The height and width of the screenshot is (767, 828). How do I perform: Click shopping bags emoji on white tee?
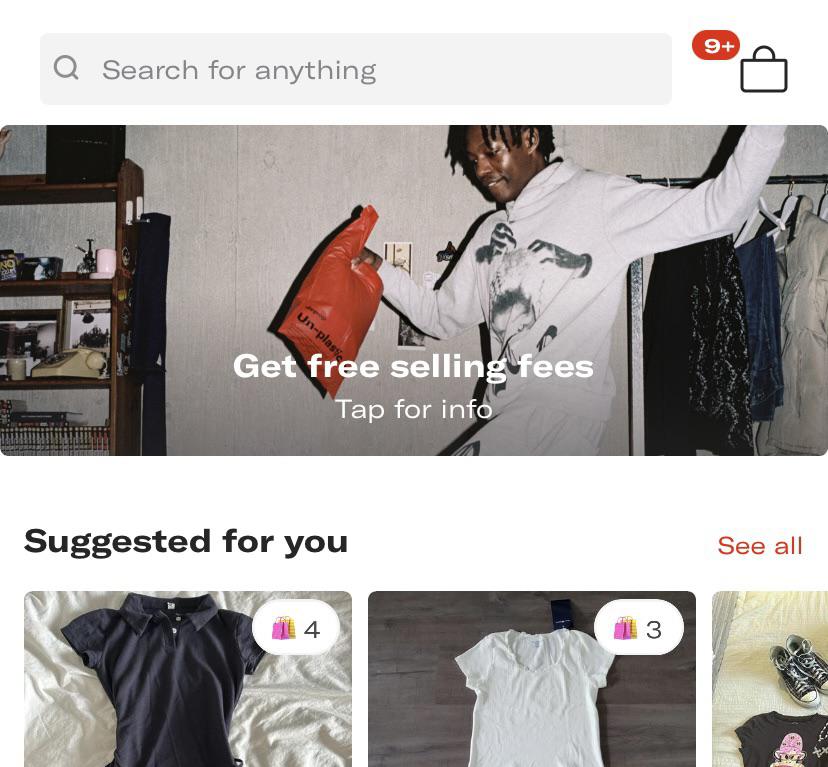click(x=626, y=628)
